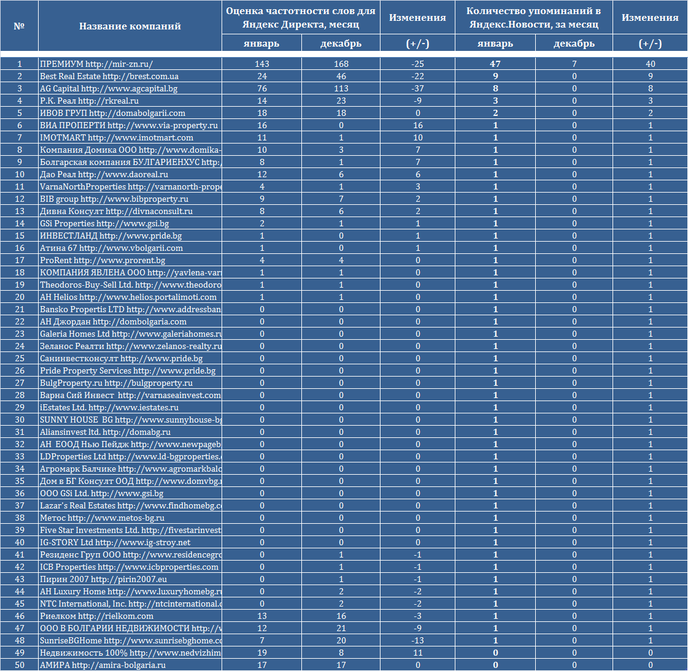This screenshot has height=671, width=688.
Task: Click the 'Дивна Консулт' company cell
Action: [130, 211]
